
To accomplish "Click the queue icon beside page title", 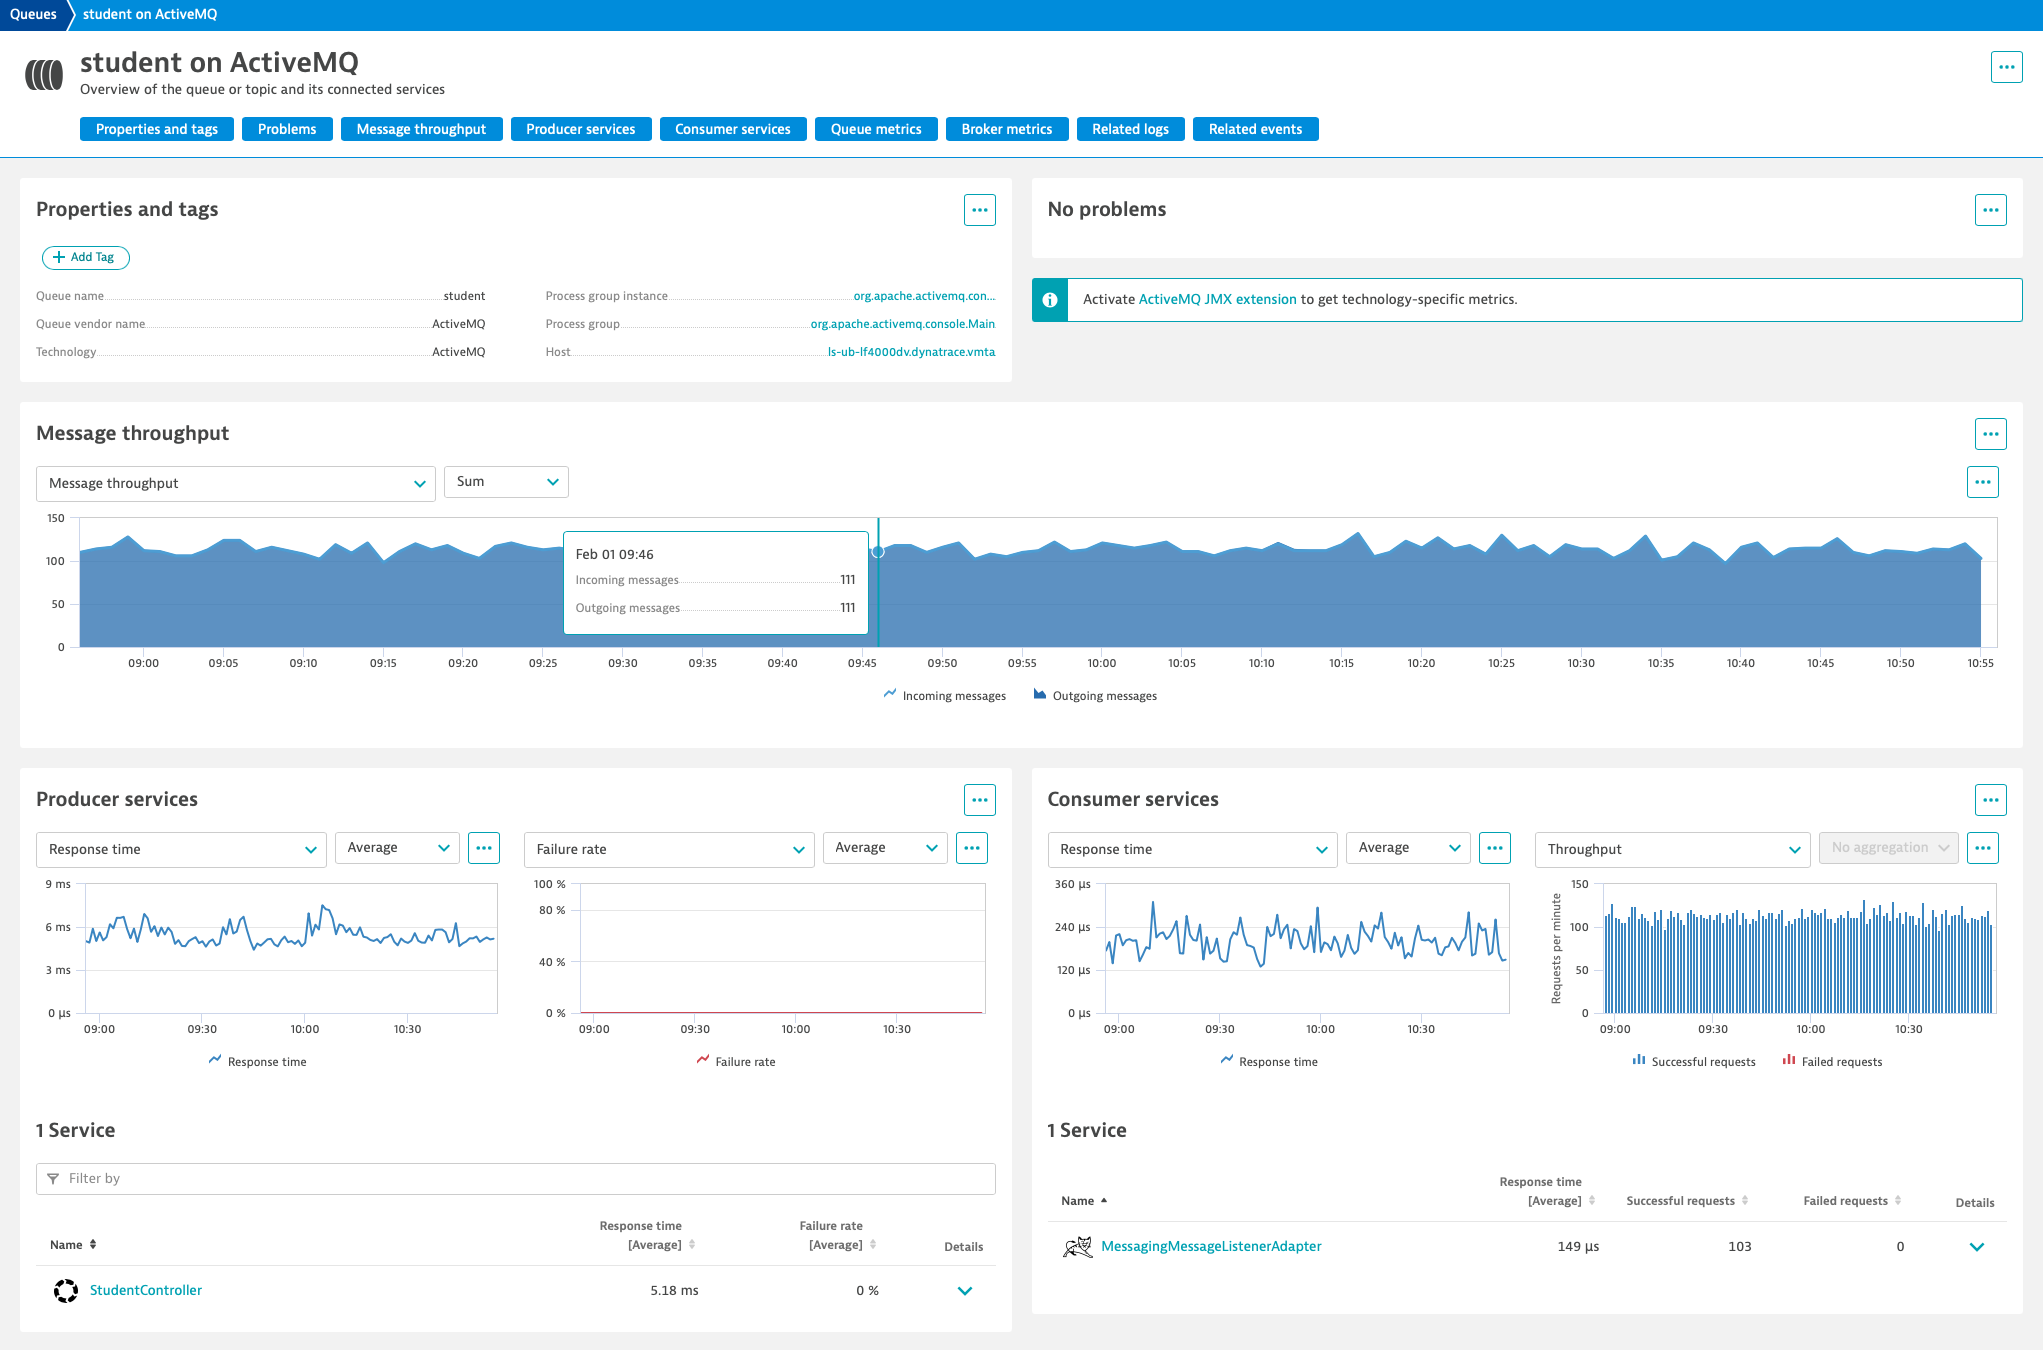I will point(44,75).
